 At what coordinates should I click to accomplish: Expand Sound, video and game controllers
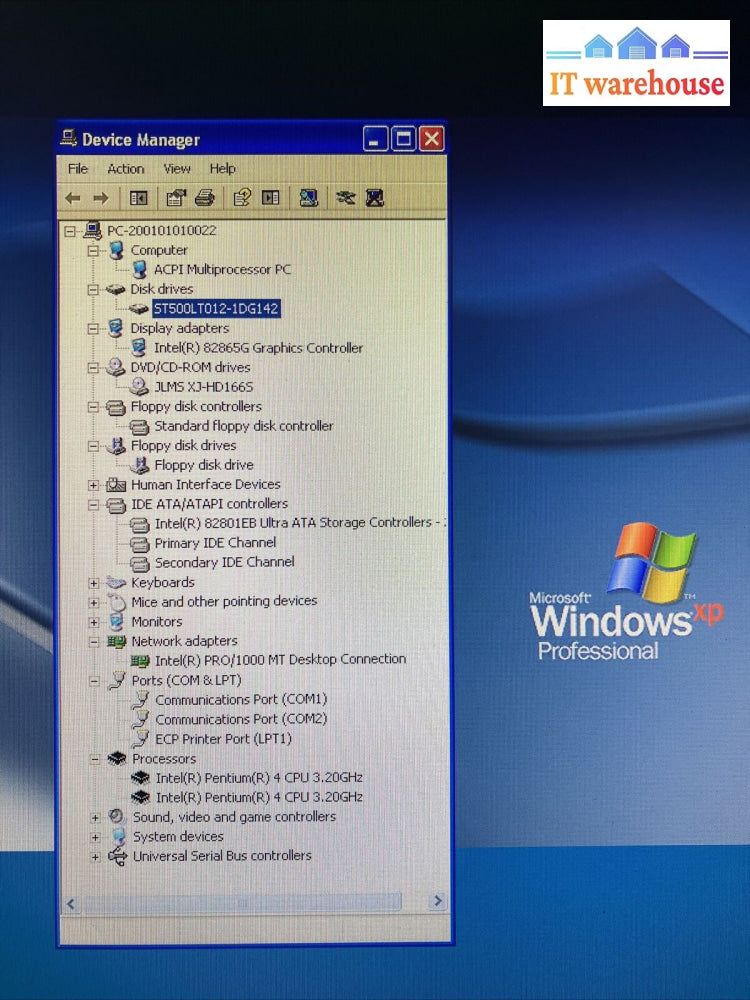coord(95,818)
